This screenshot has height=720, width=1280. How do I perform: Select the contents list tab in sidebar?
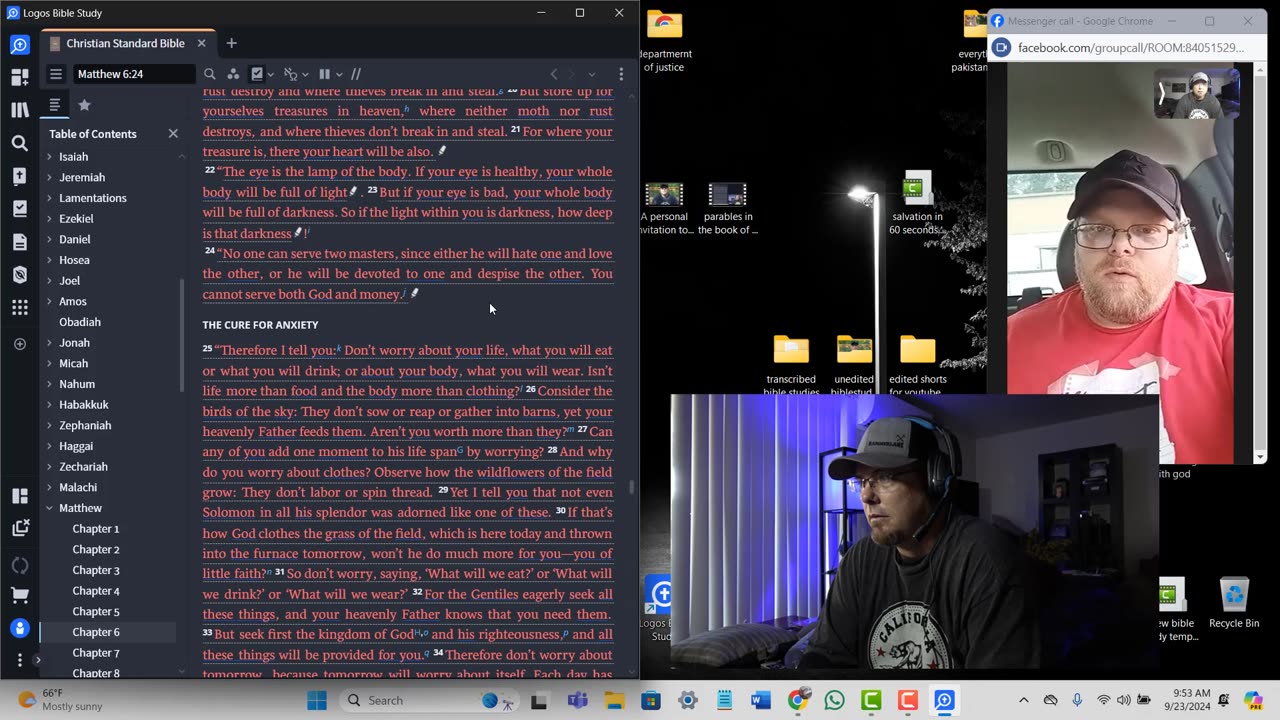point(55,105)
